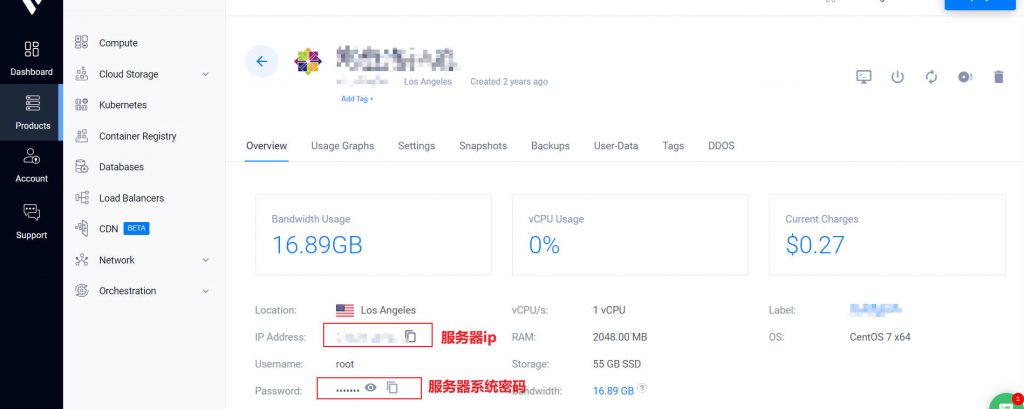This screenshot has height=409, width=1024.
Task: Open the chat widget in corner
Action: (1006, 401)
